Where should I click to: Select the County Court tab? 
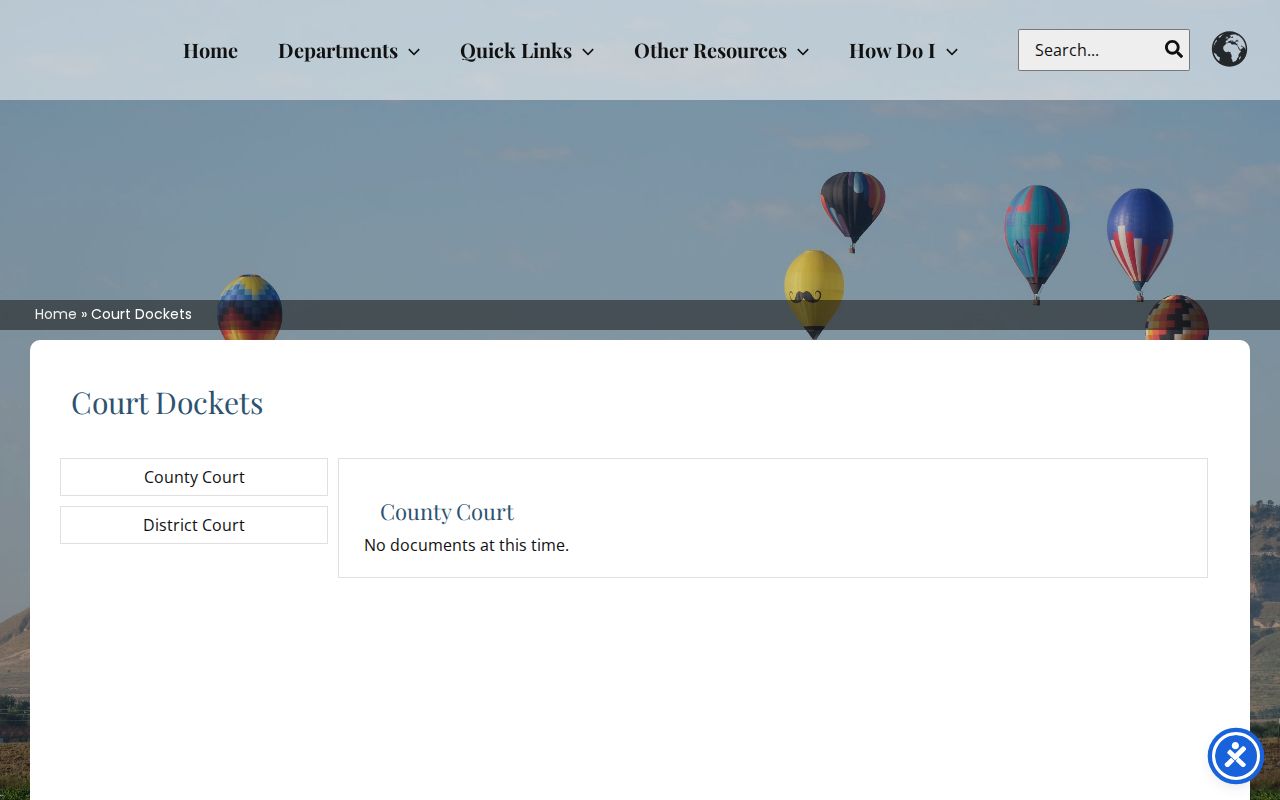(194, 477)
